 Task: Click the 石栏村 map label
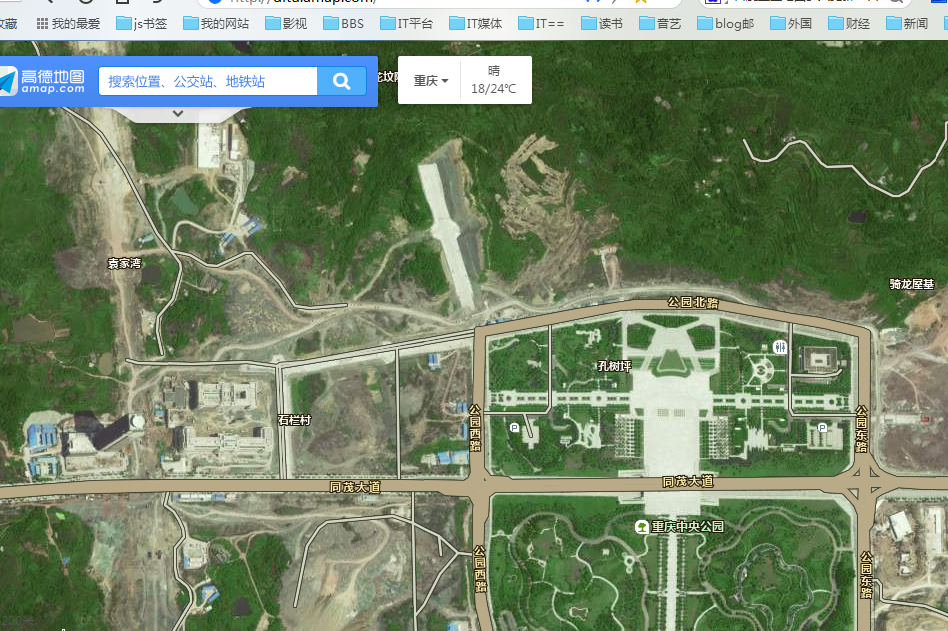pos(294,420)
